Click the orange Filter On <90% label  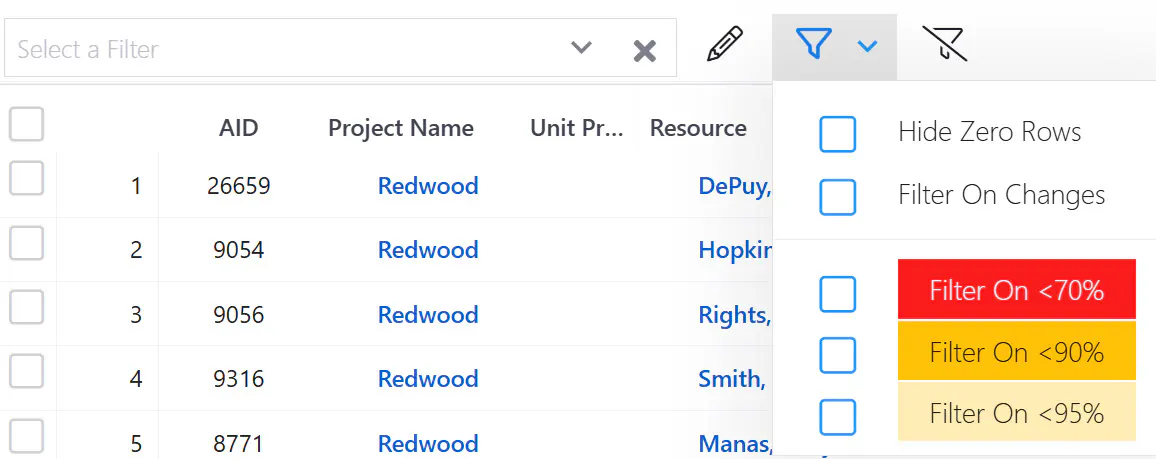click(x=1017, y=351)
